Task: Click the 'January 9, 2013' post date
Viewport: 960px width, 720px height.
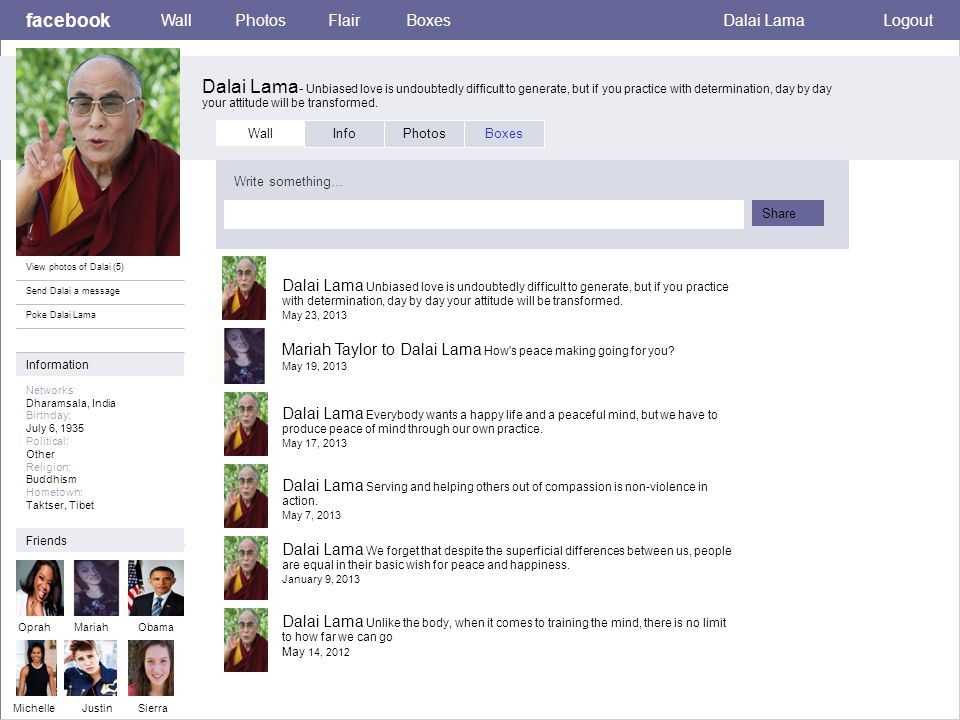Action: click(321, 579)
